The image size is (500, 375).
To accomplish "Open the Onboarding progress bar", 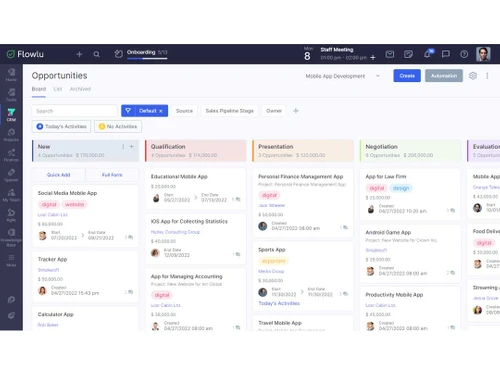I will pyautogui.click(x=147, y=58).
